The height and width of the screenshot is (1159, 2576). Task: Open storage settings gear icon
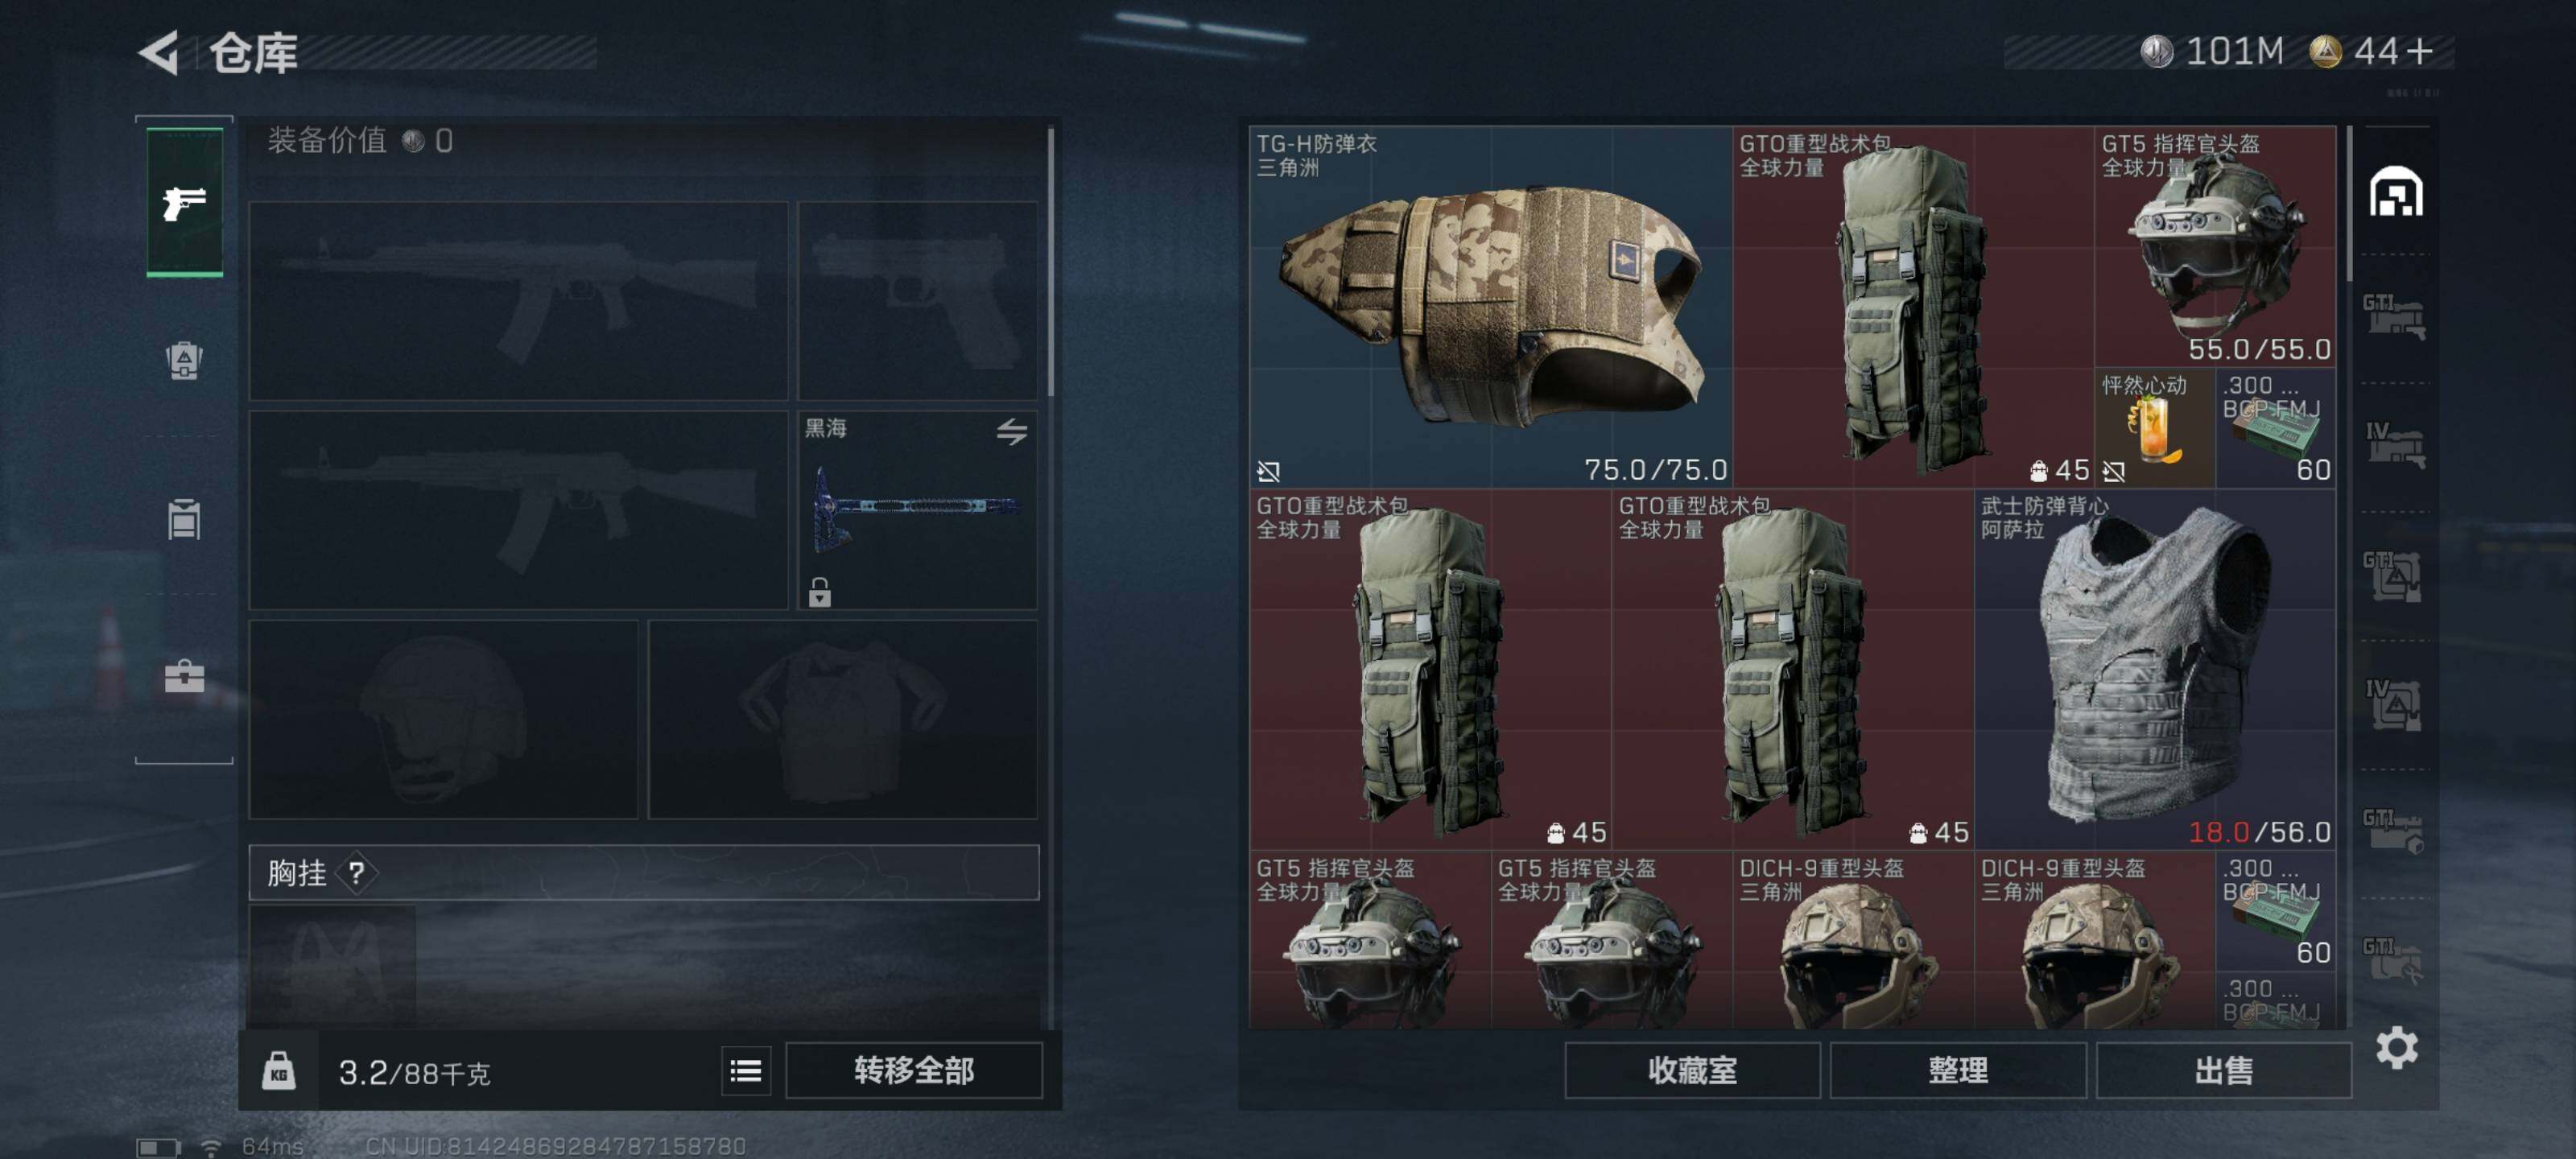point(2396,1047)
